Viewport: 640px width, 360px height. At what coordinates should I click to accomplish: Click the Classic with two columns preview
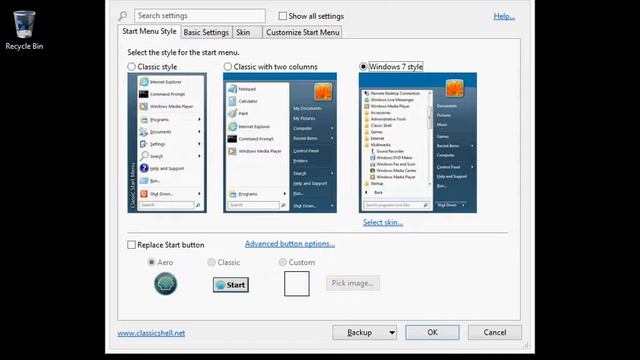(280, 143)
